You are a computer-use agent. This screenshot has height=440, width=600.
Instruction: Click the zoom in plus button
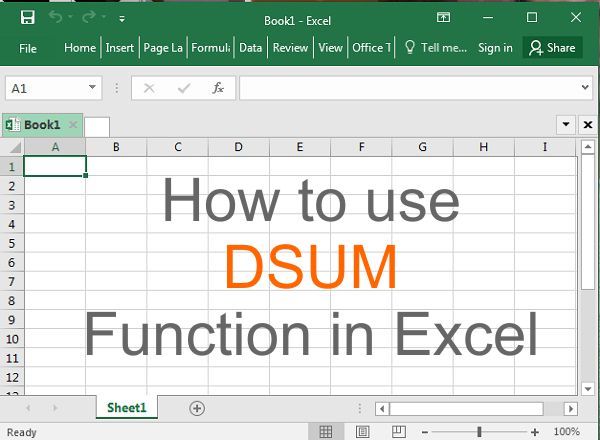coord(535,432)
